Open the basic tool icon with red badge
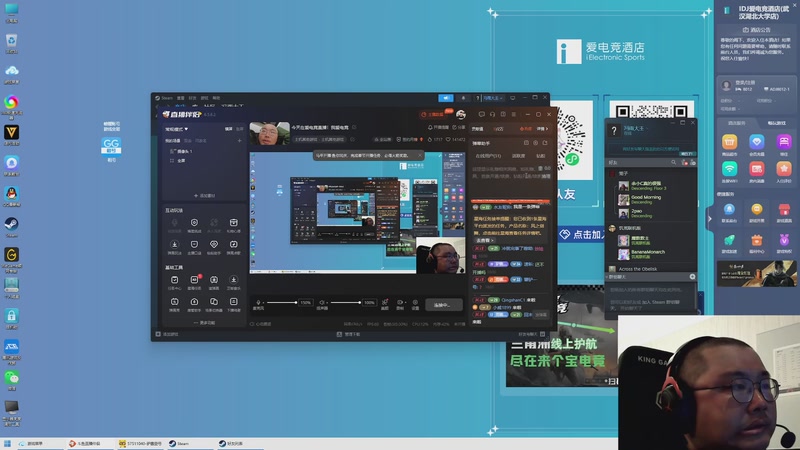 (194, 280)
